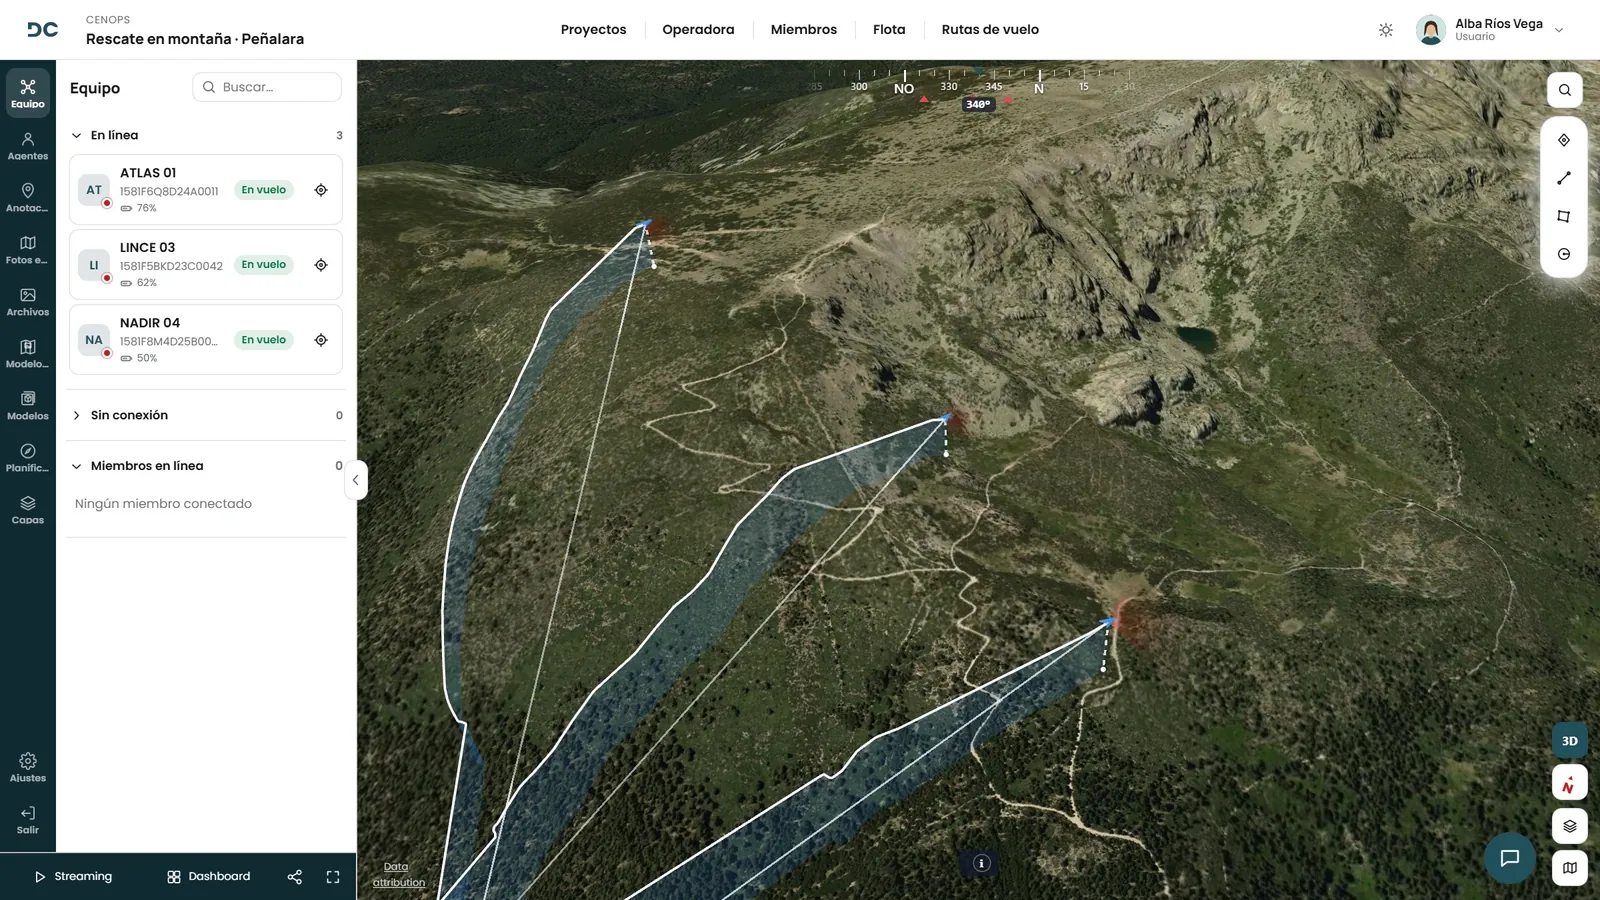
Task: Toggle light/dark theme sun icon
Action: tap(1386, 30)
